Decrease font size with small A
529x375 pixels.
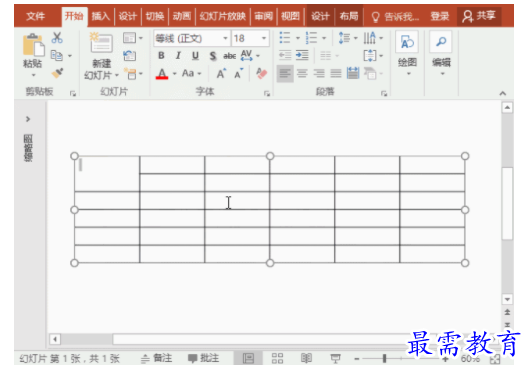239,74
